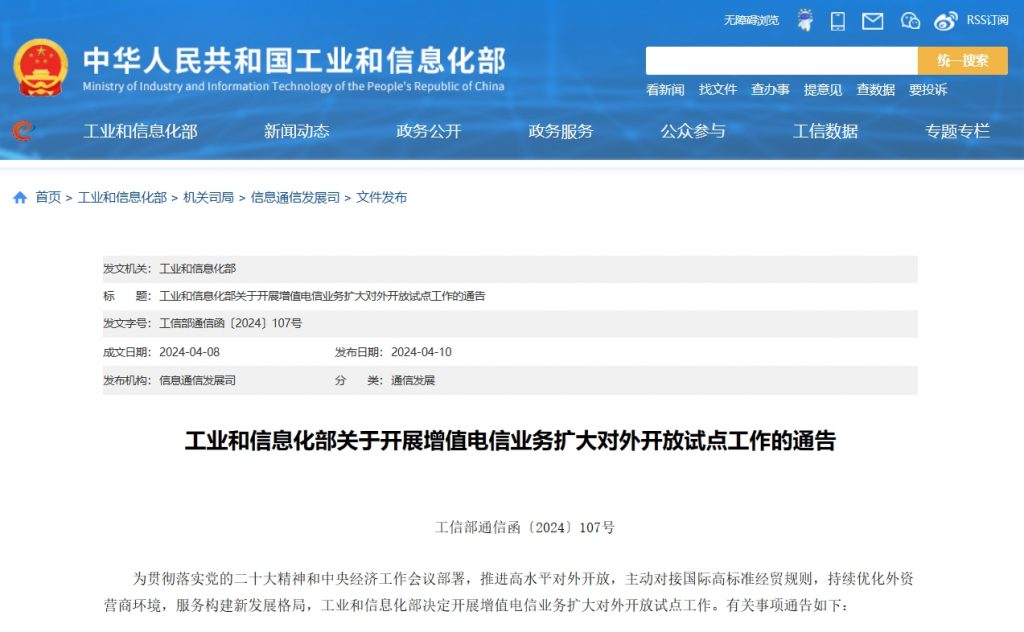Open the 工信数据 navigation item
Image resolution: width=1024 pixels, height=632 pixels.
pos(825,131)
